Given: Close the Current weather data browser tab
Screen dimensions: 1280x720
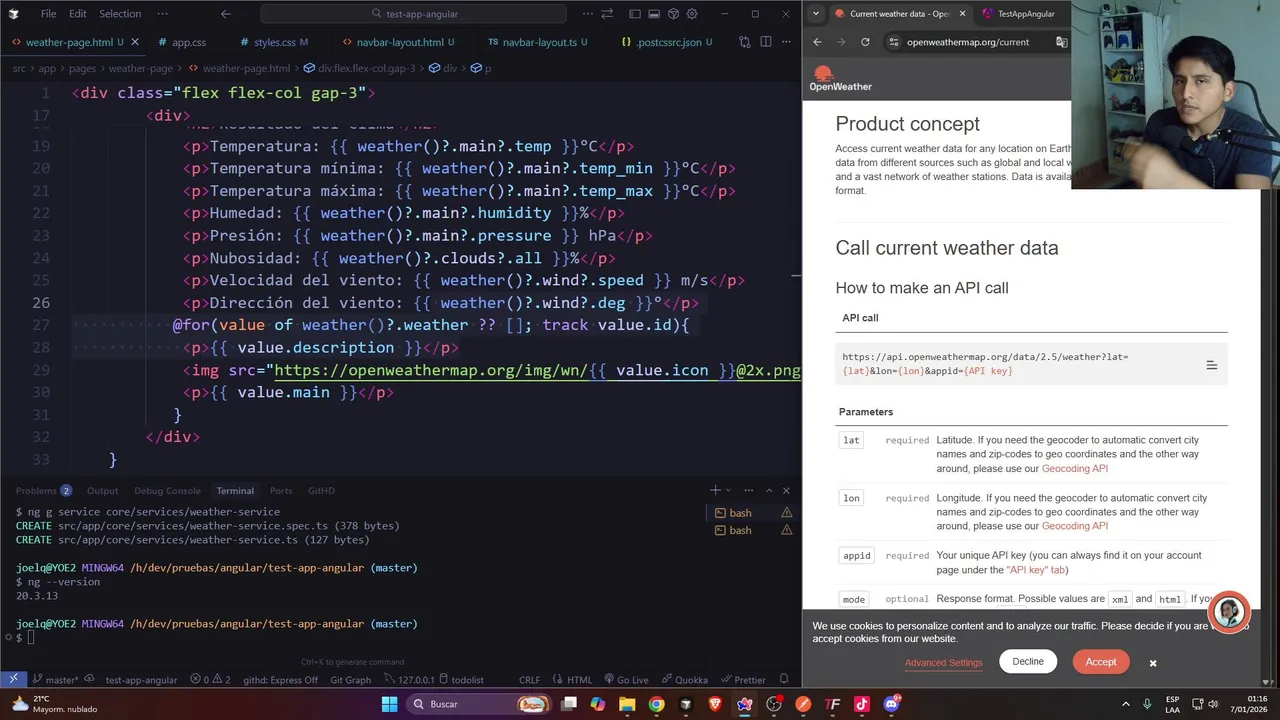Looking at the screenshot, I should coord(962,14).
